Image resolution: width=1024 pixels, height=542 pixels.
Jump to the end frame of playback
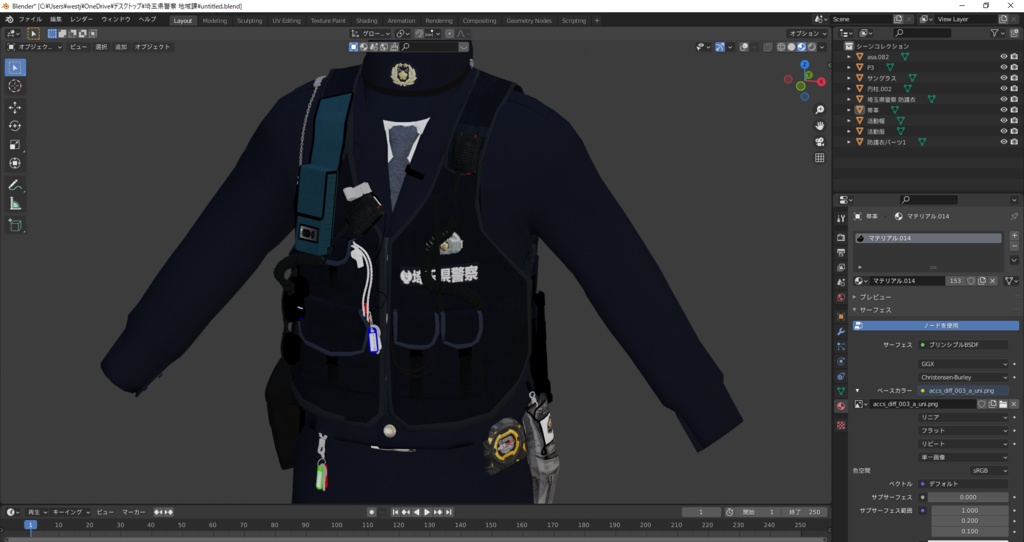point(449,512)
